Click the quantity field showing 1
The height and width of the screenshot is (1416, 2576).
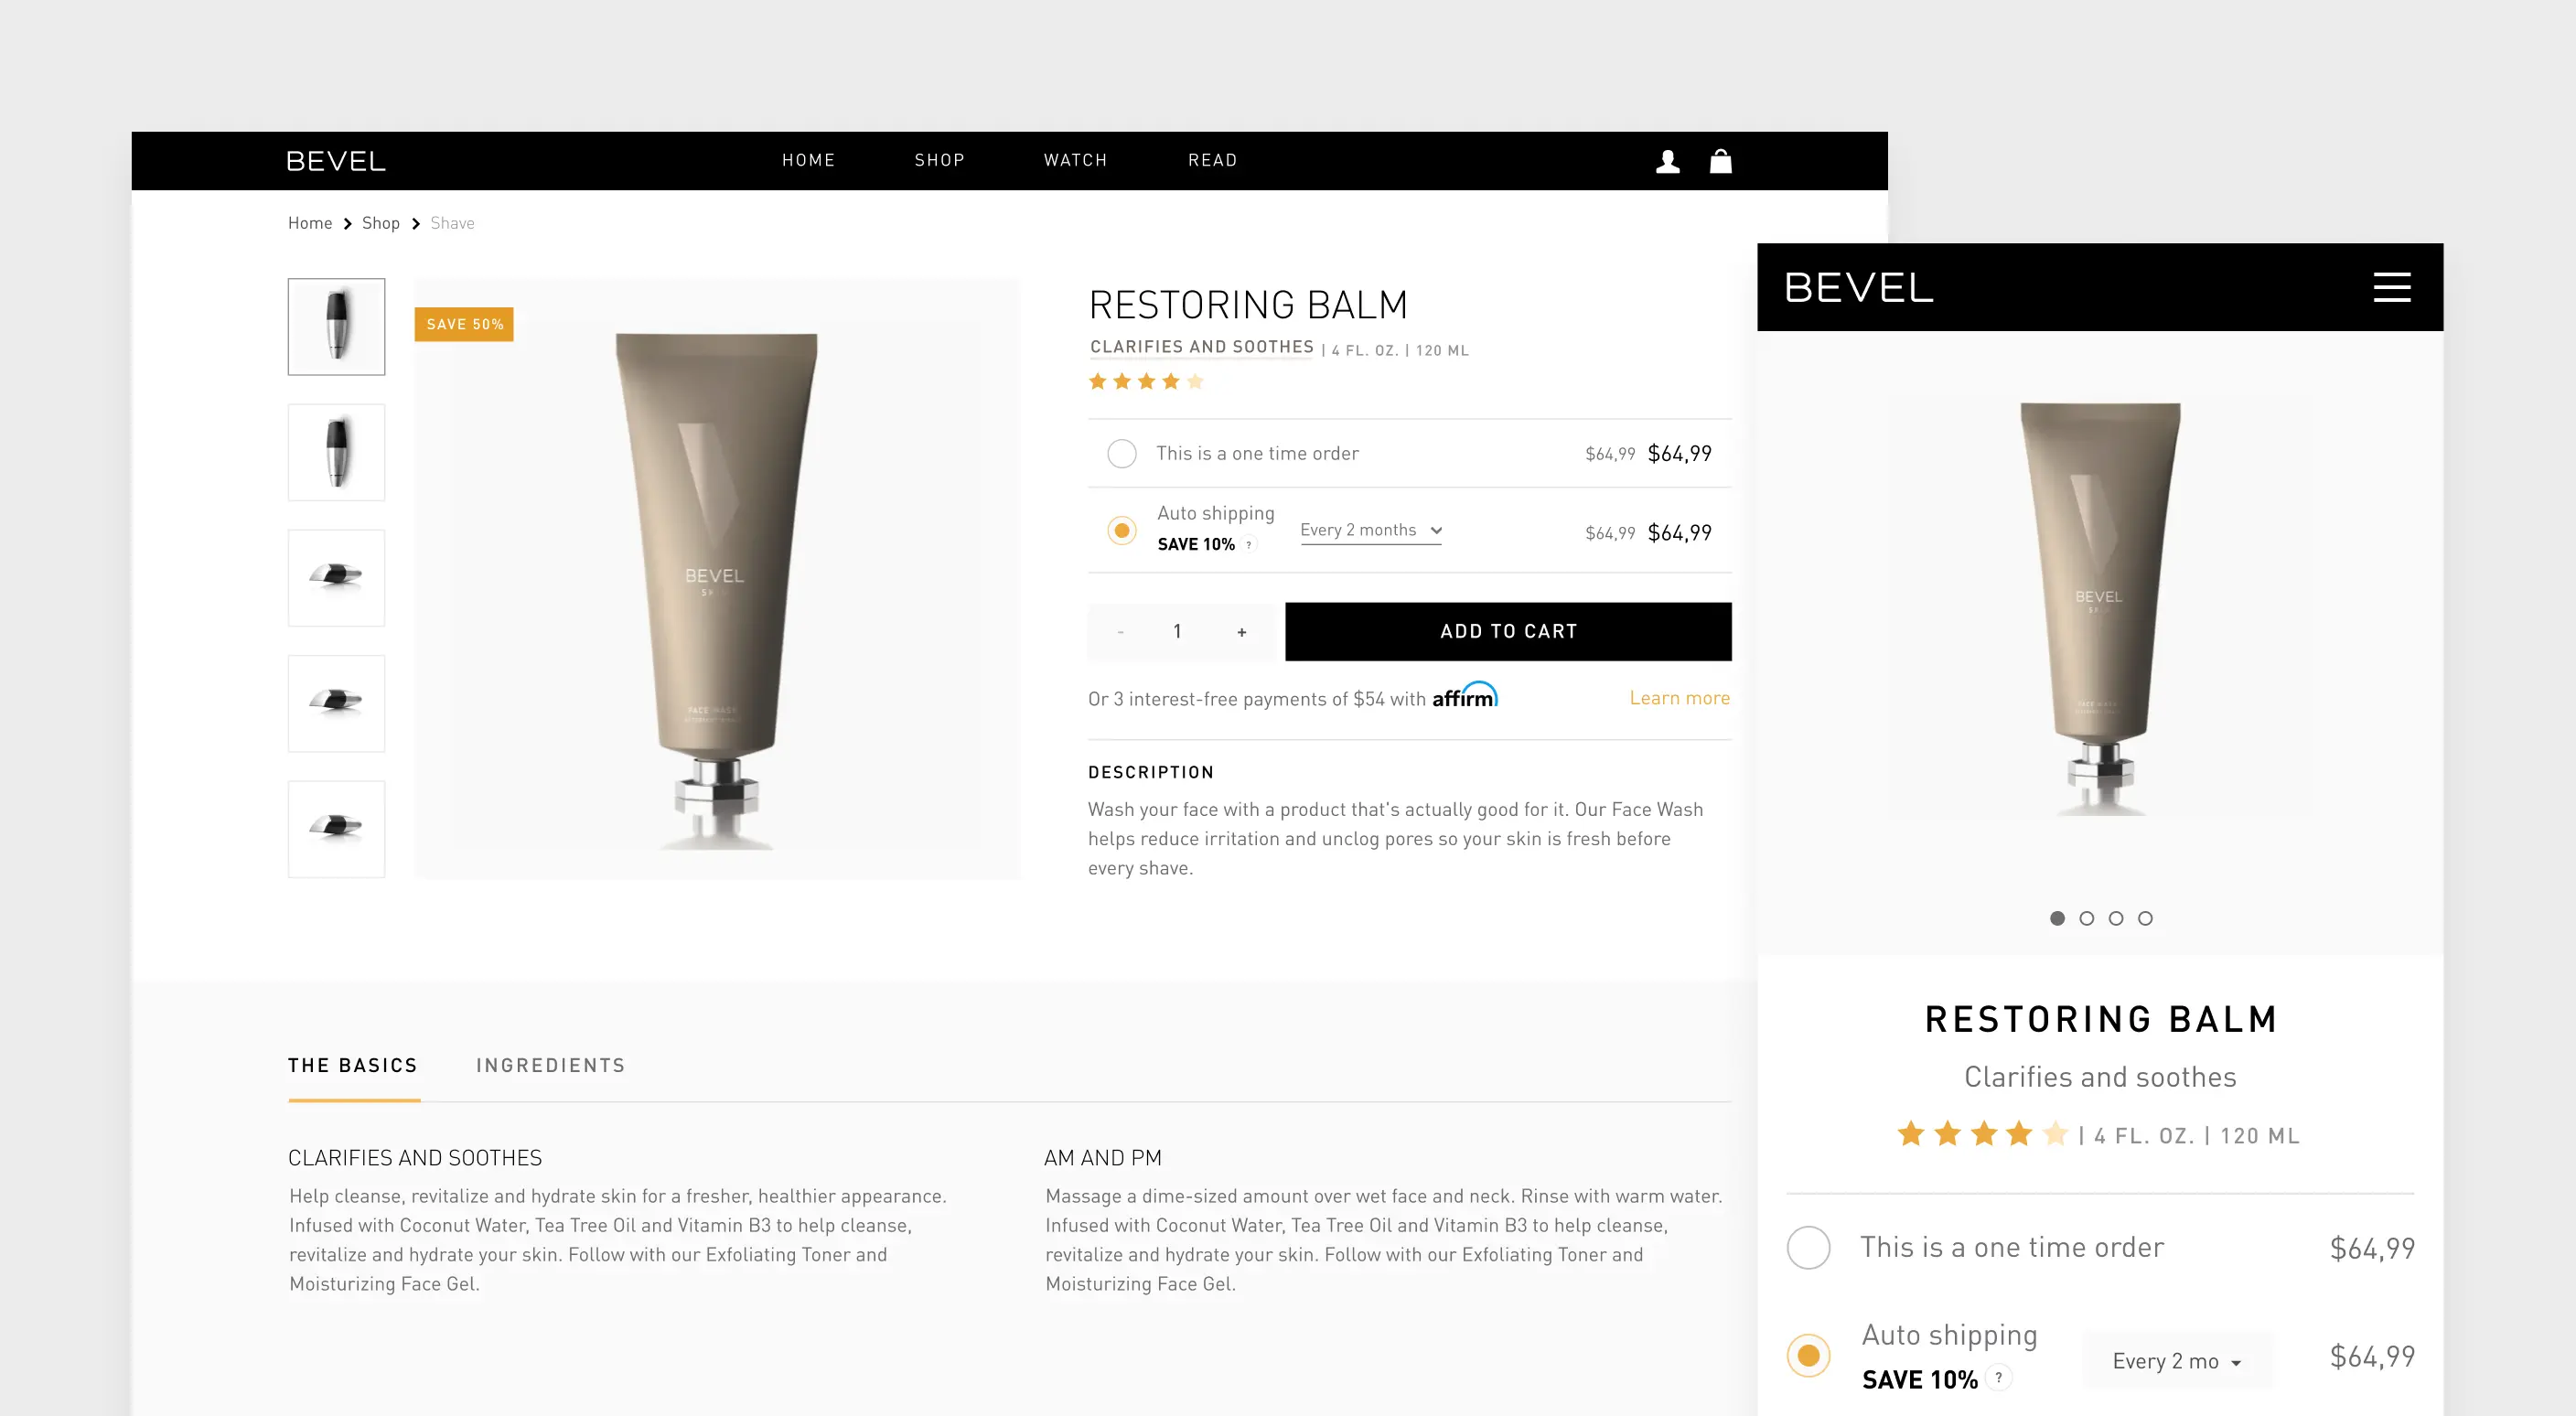(1178, 631)
